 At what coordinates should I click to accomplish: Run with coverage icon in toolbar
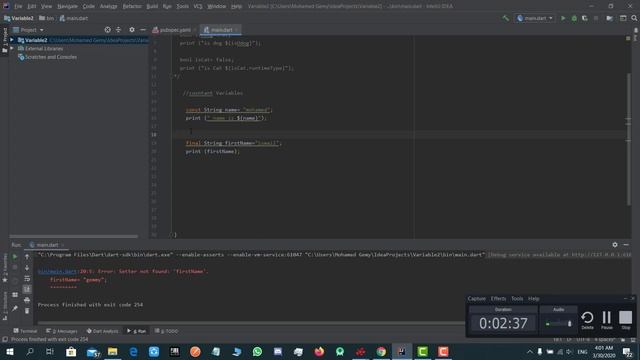click(584, 18)
